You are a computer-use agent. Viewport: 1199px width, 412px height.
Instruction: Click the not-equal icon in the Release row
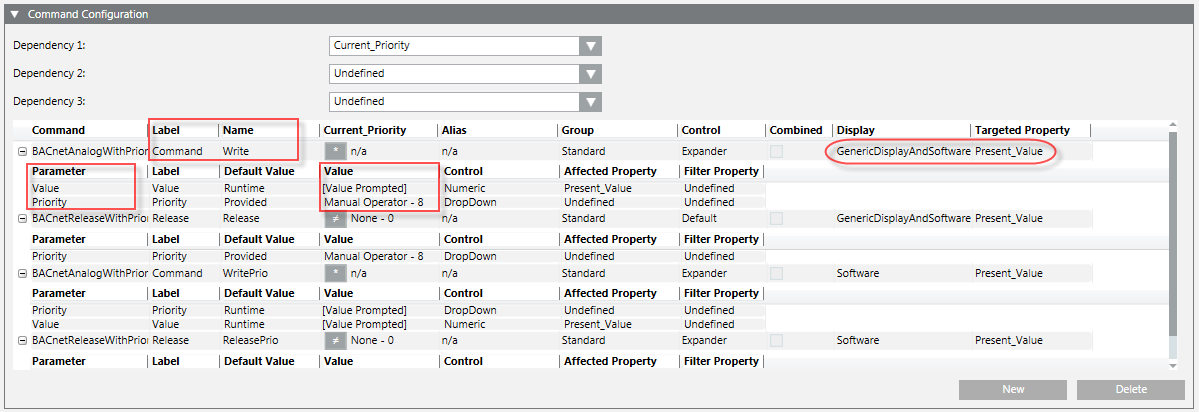click(x=335, y=219)
